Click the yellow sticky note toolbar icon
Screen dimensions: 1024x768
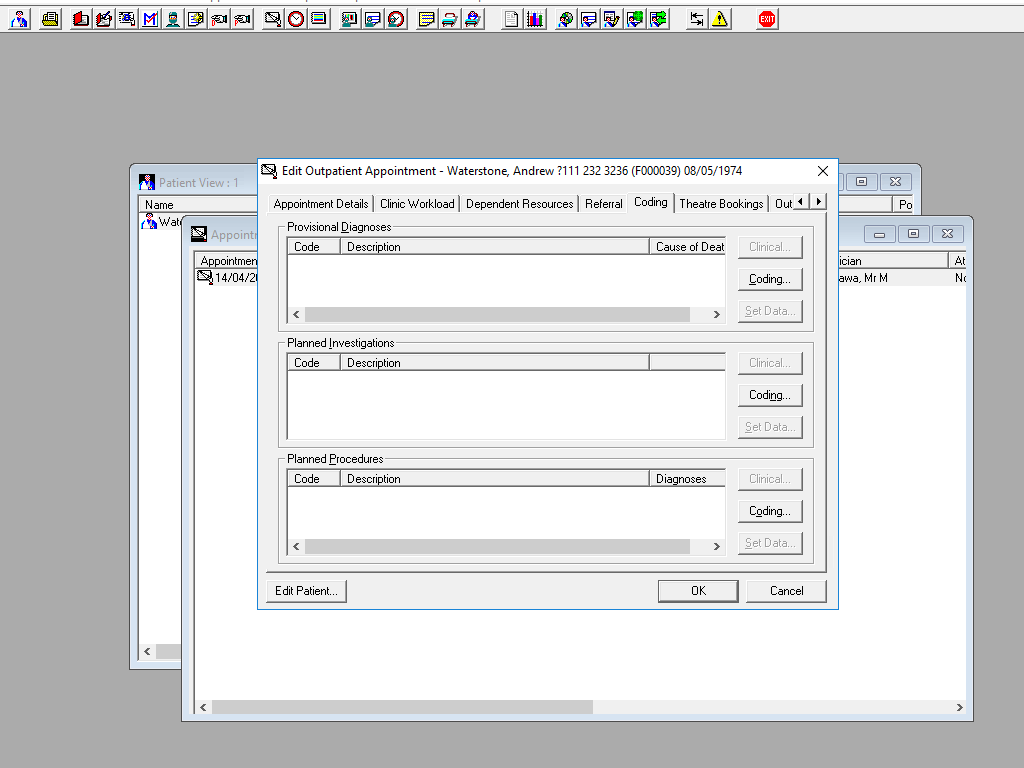pyautogui.click(x=426, y=19)
